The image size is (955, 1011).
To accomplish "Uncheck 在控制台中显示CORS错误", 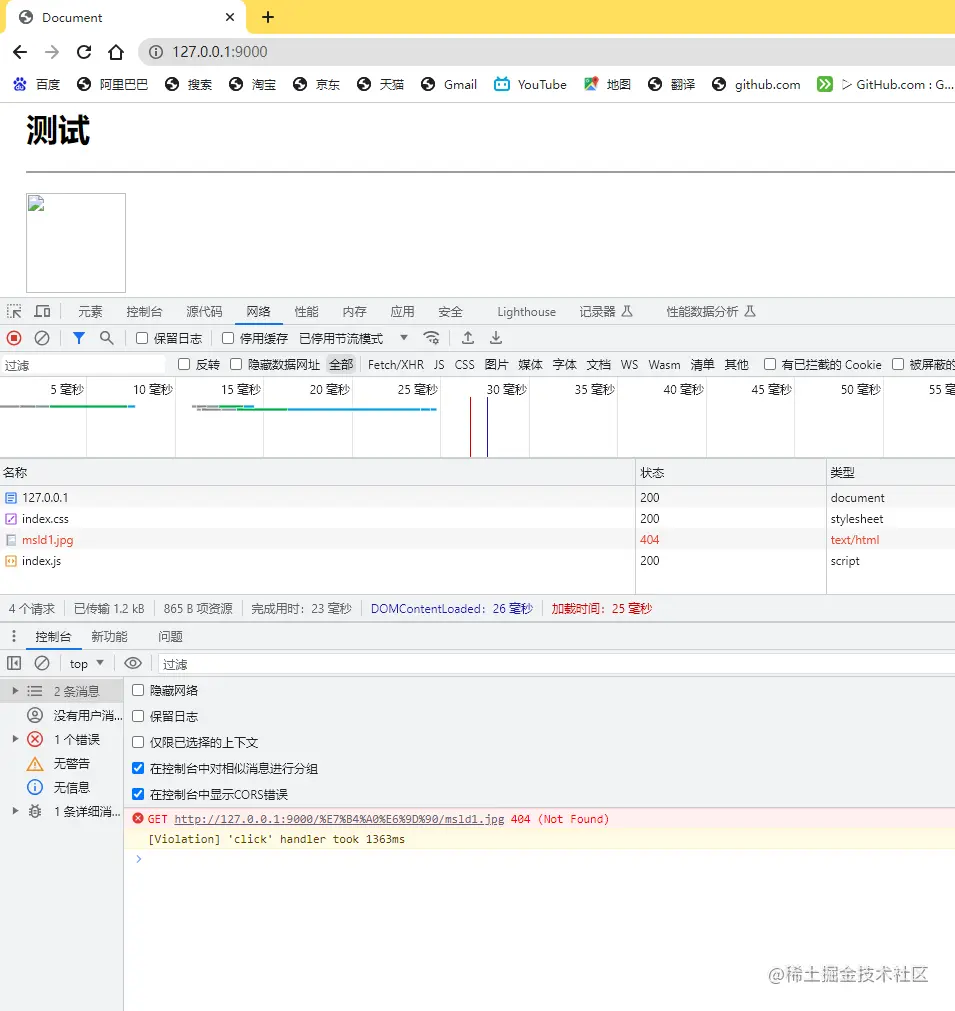I will [x=138, y=794].
